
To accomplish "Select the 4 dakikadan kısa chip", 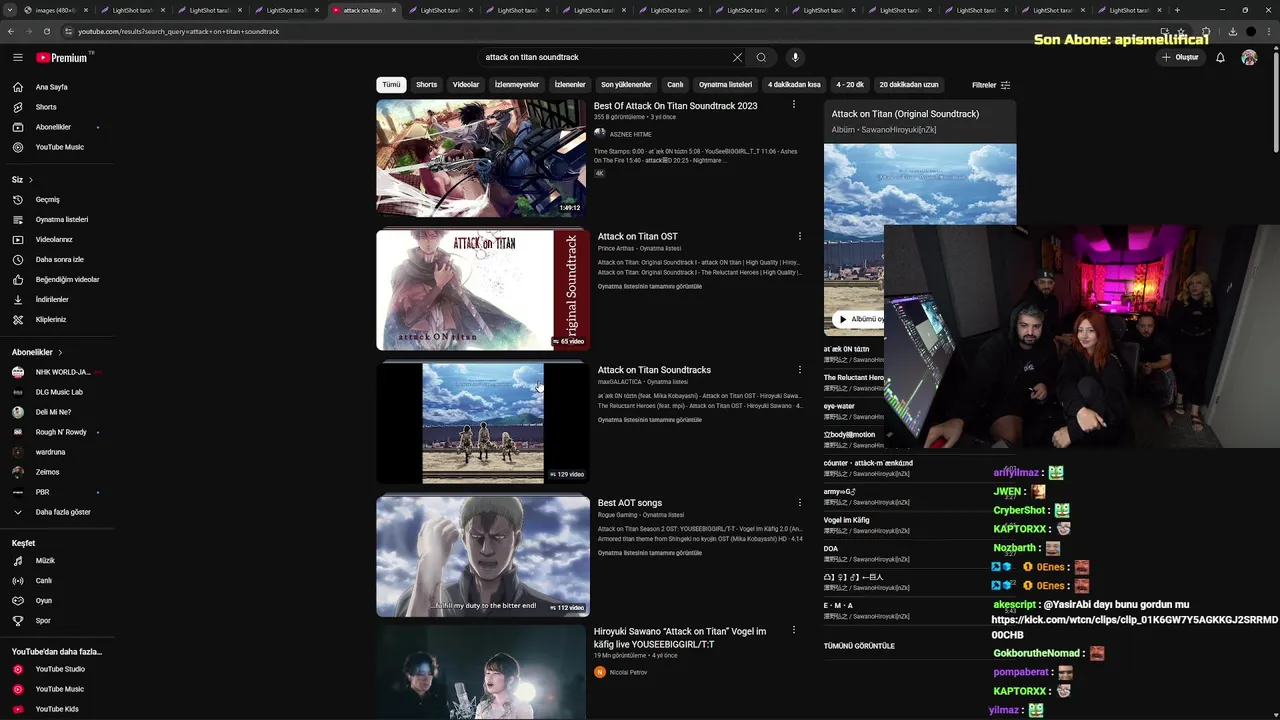I will point(794,85).
